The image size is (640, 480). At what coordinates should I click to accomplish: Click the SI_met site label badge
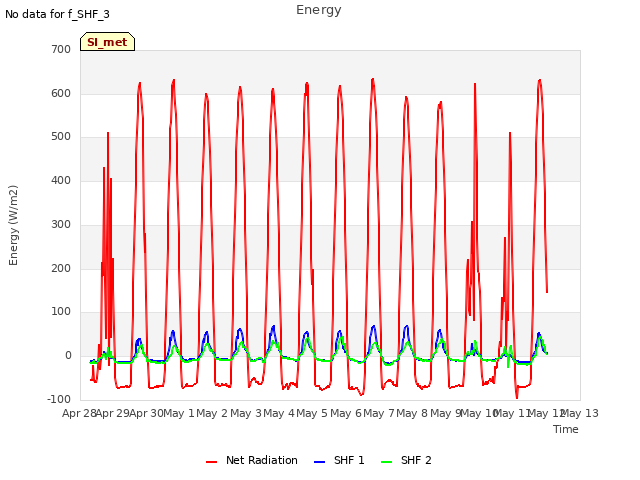click(x=107, y=42)
